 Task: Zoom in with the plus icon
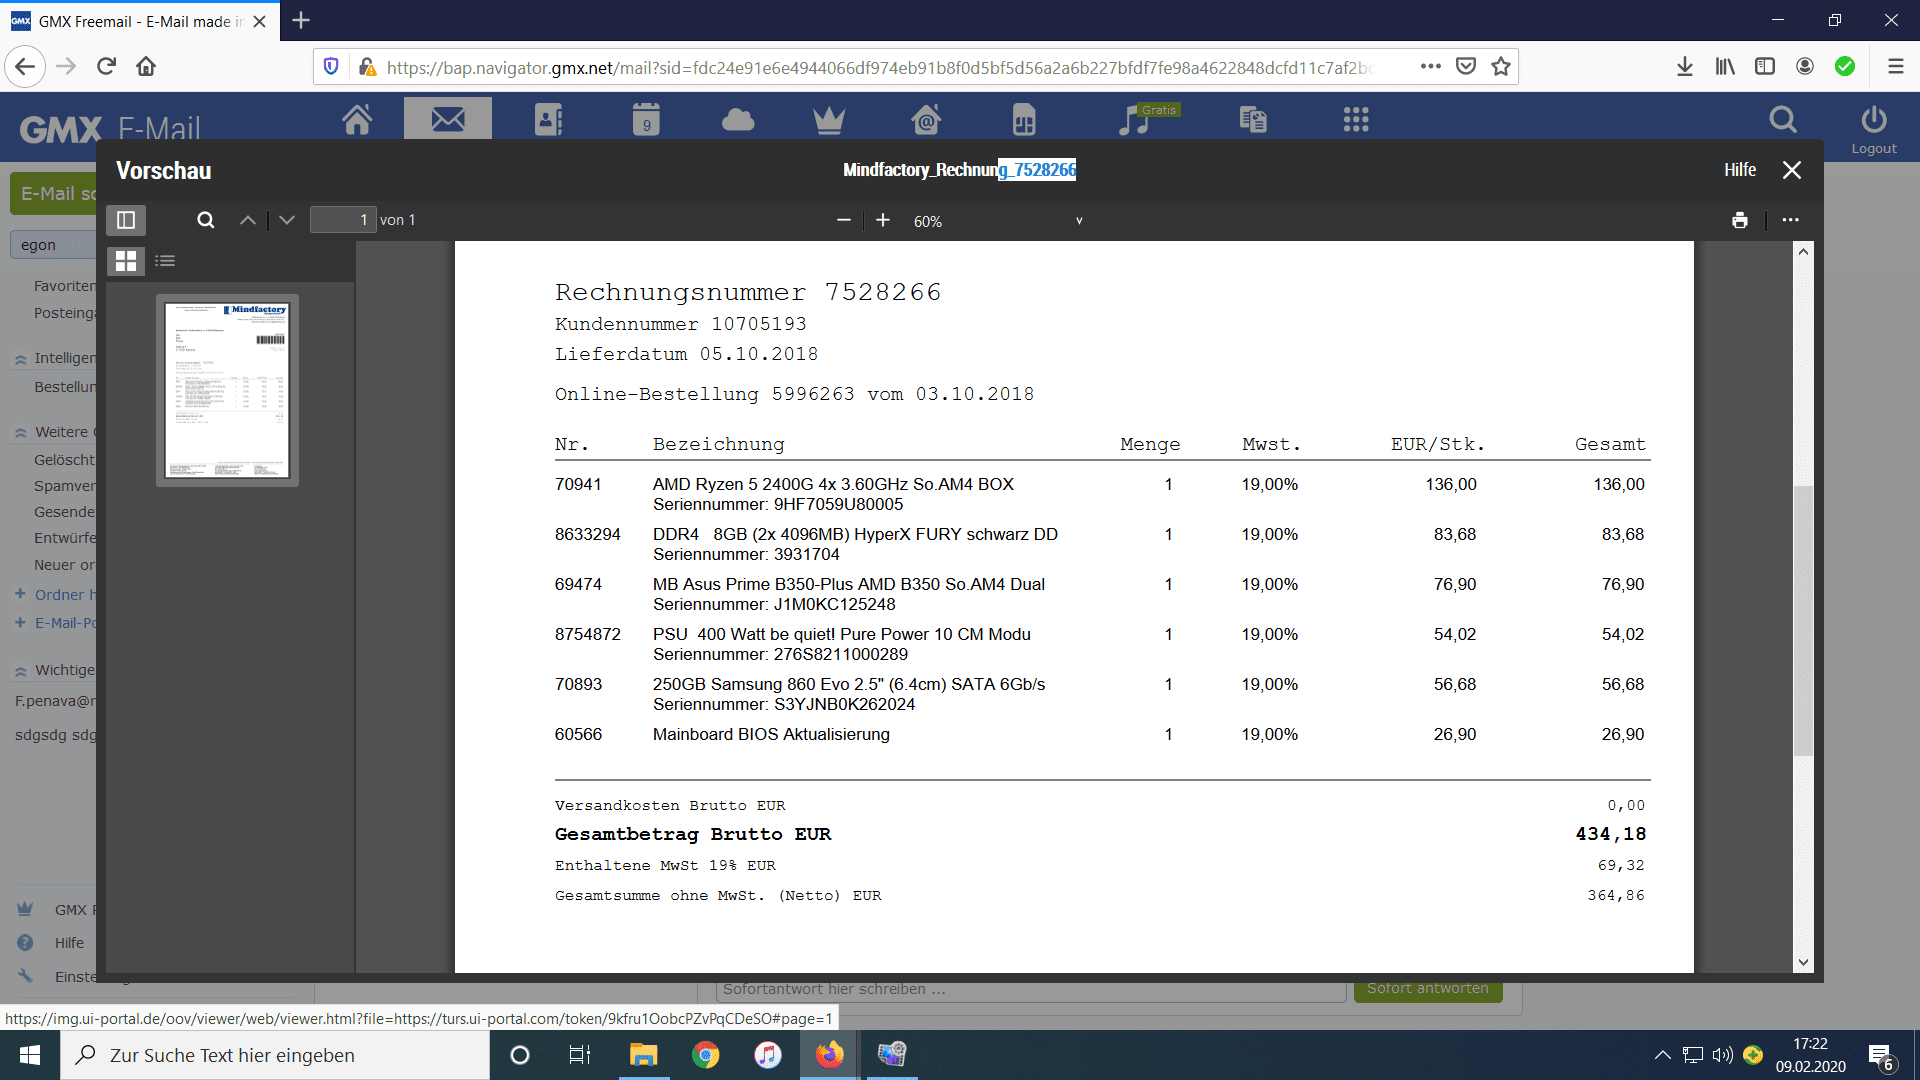coord(883,220)
